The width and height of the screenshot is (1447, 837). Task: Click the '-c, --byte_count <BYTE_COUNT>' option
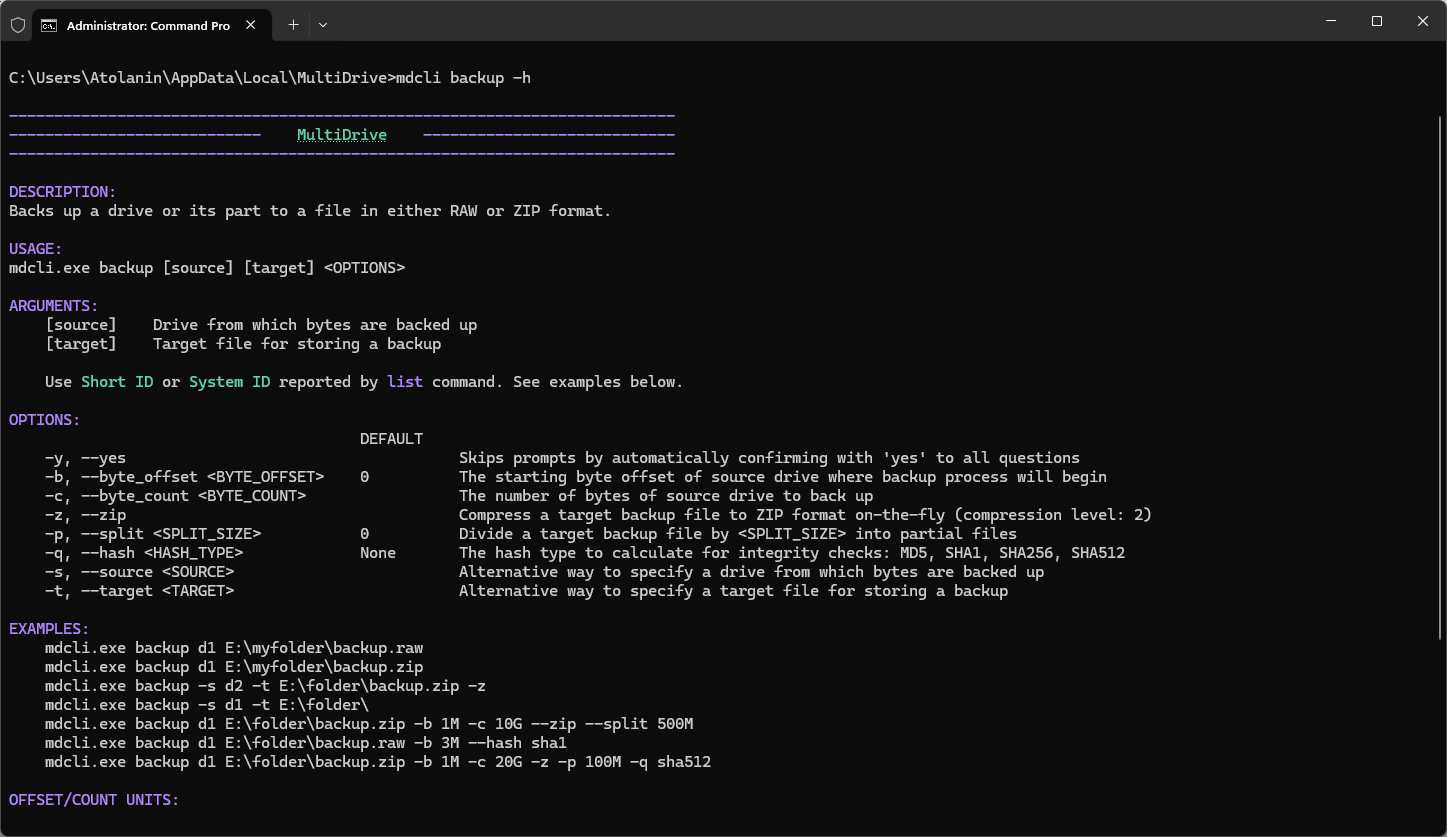(175, 496)
